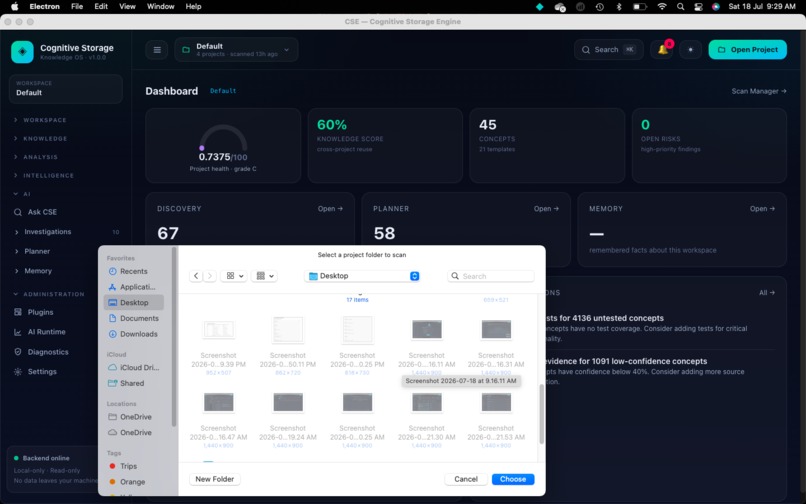The width and height of the screenshot is (806, 504).
Task: Open Control Center in menu bar
Action: pos(698,7)
